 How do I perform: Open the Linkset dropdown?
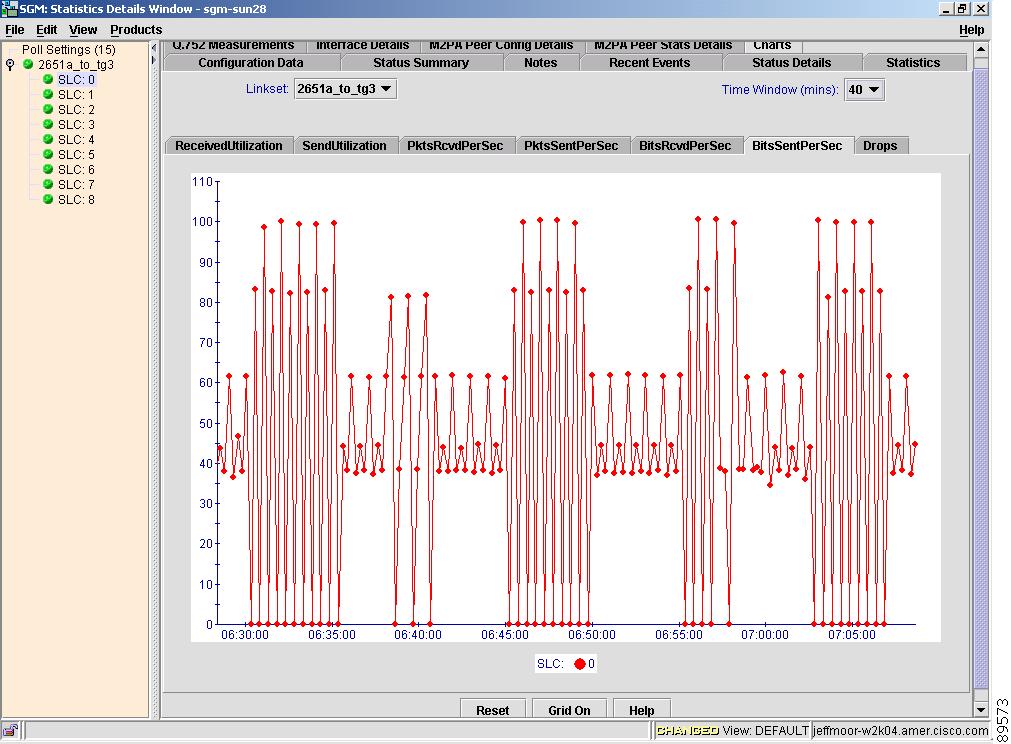(x=345, y=89)
